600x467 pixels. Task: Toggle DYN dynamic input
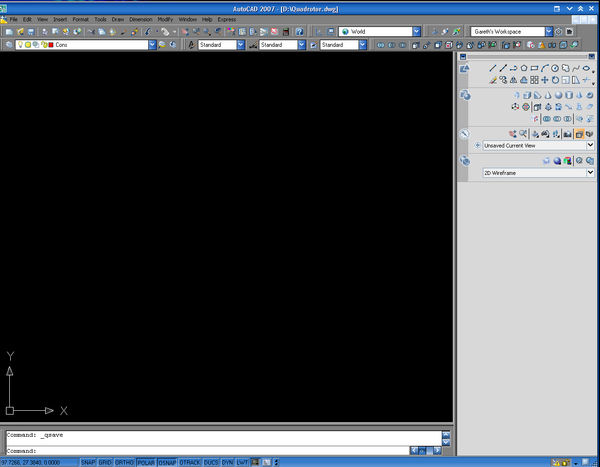pyautogui.click(x=227, y=462)
